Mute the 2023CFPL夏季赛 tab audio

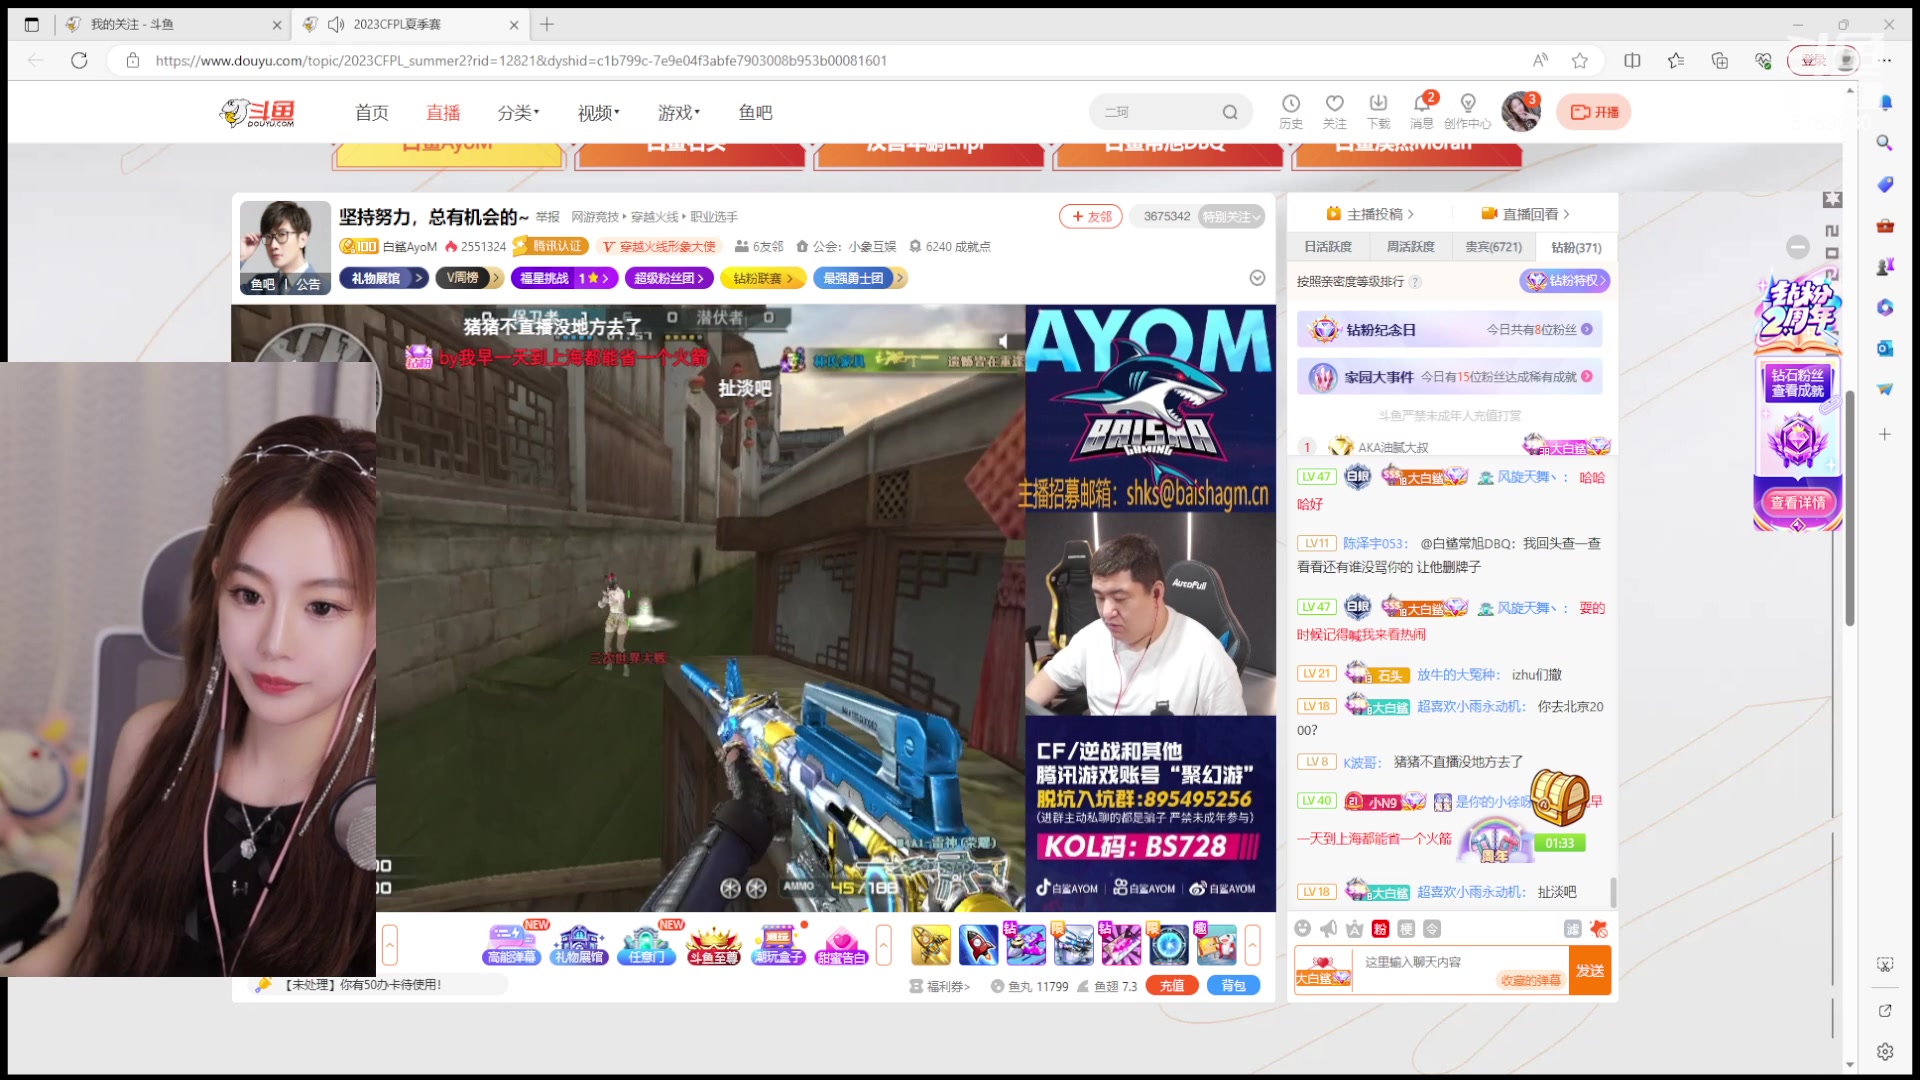[336, 24]
